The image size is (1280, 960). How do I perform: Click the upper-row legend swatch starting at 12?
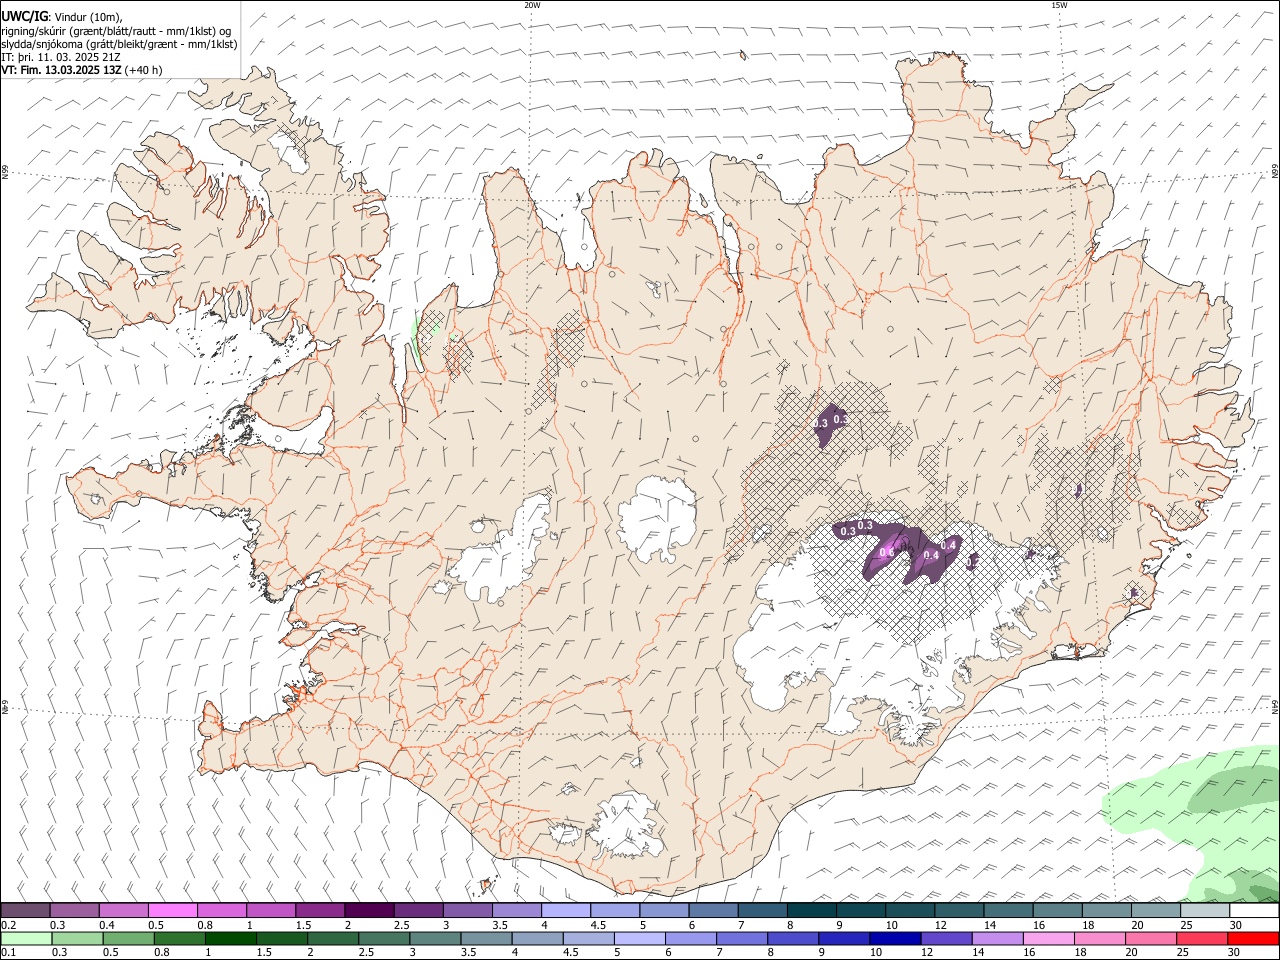coord(958,911)
